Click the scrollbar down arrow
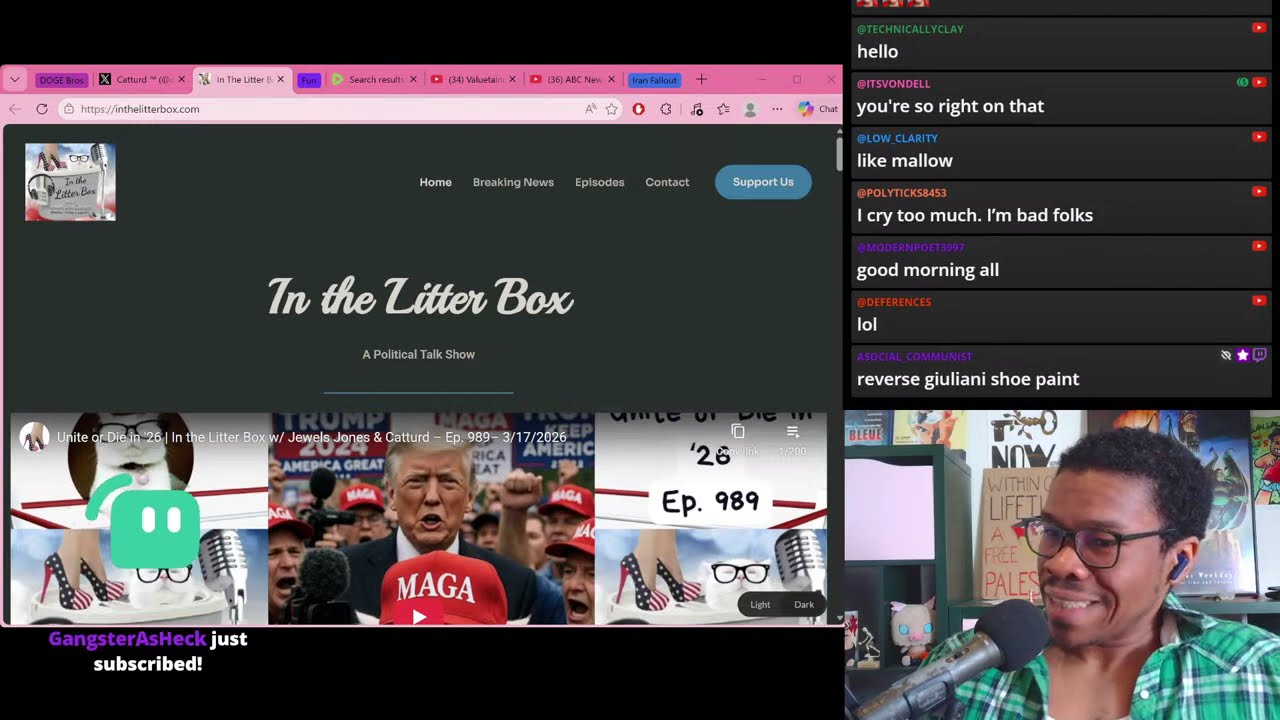This screenshot has width=1280, height=720. pyautogui.click(x=839, y=618)
